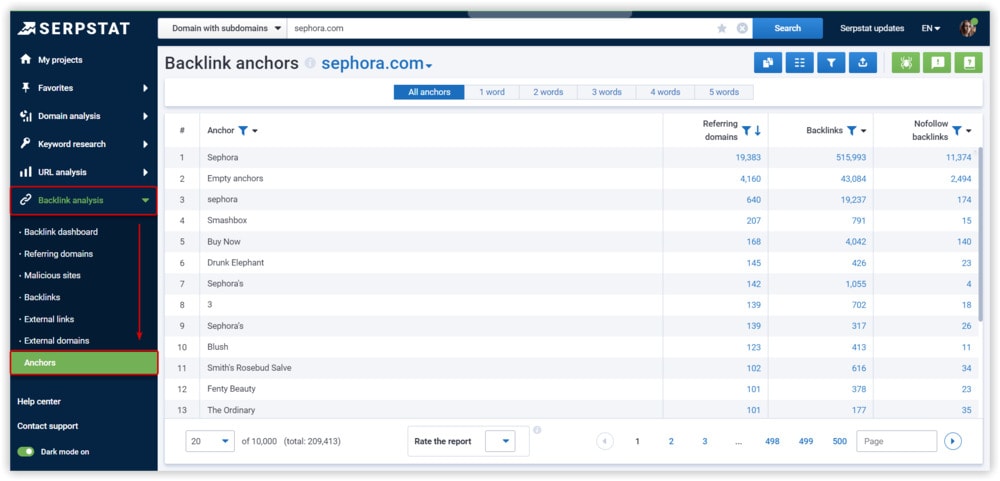The height and width of the screenshot is (481, 1000).
Task: Click the next page arrow button
Action: point(953,441)
